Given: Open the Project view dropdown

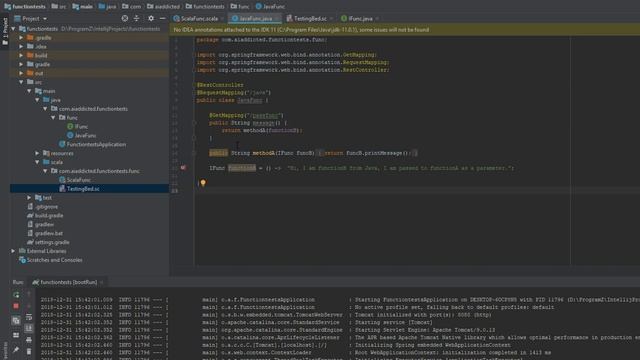Looking at the screenshot, I should [31, 18].
